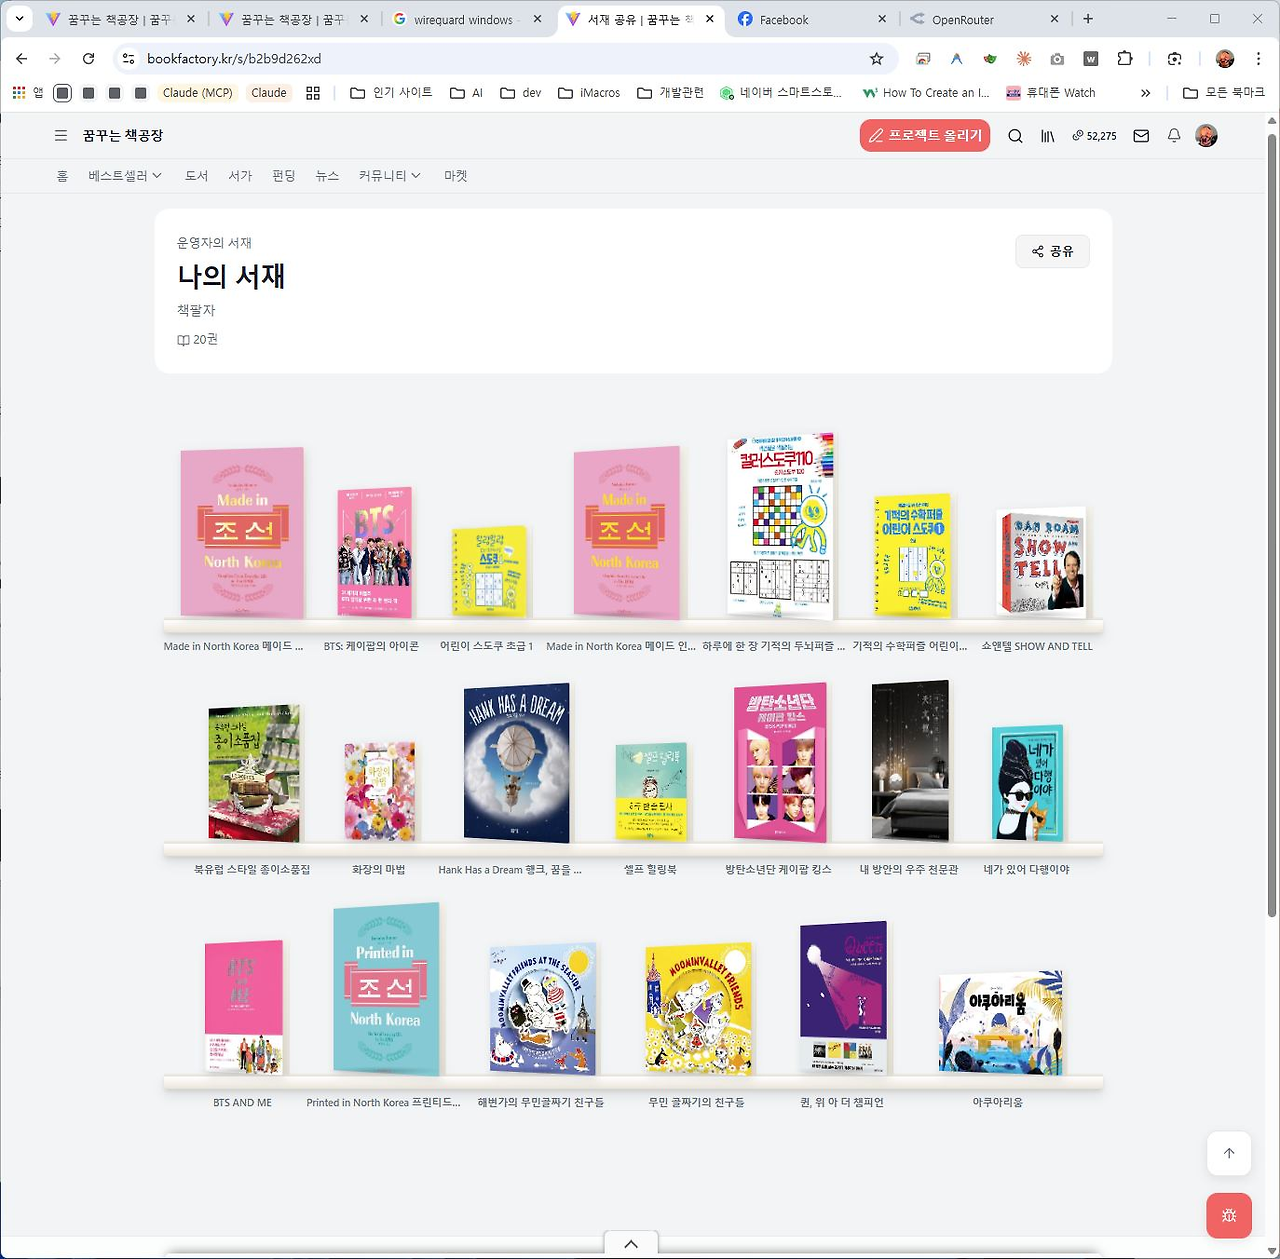Click the 20권 book count text
1280x1259 pixels.
coord(198,340)
